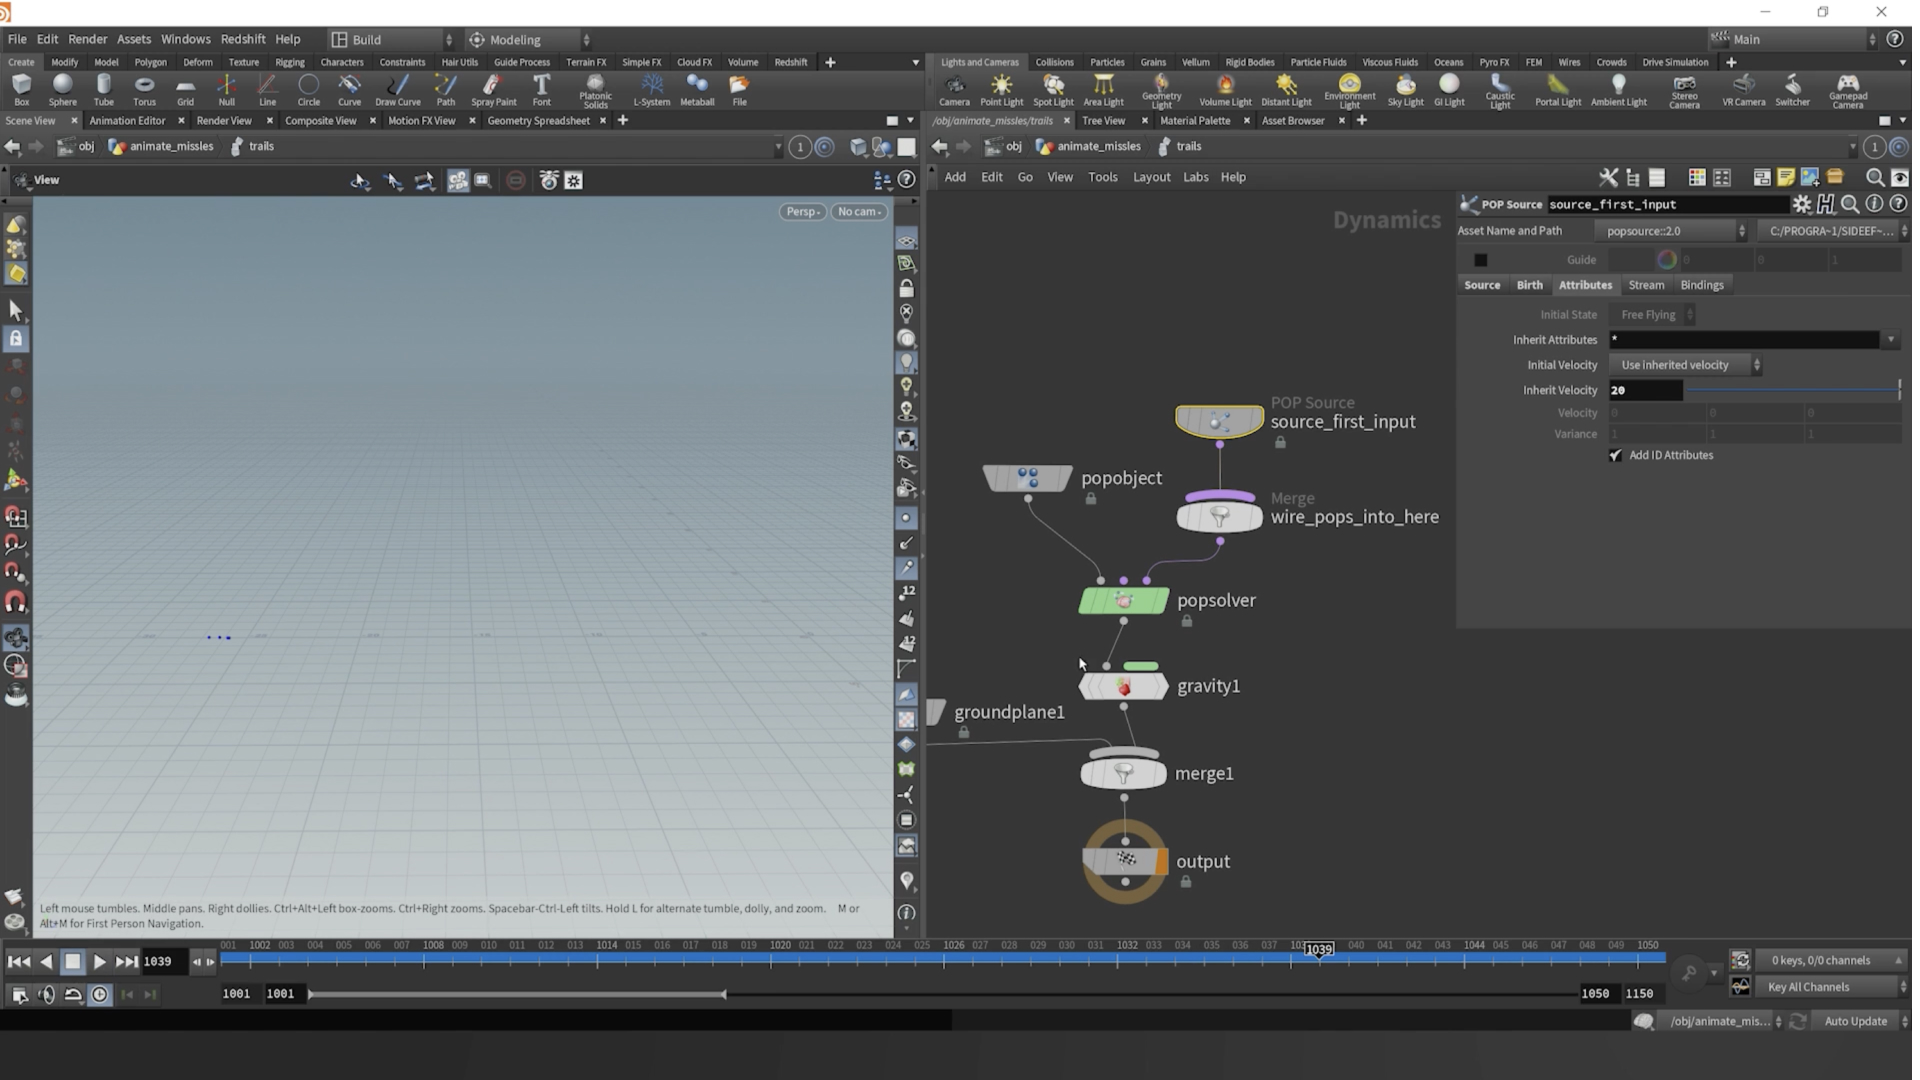Image resolution: width=1920 pixels, height=1080 pixels.
Task: Play the animation forward
Action: pyautogui.click(x=99, y=962)
